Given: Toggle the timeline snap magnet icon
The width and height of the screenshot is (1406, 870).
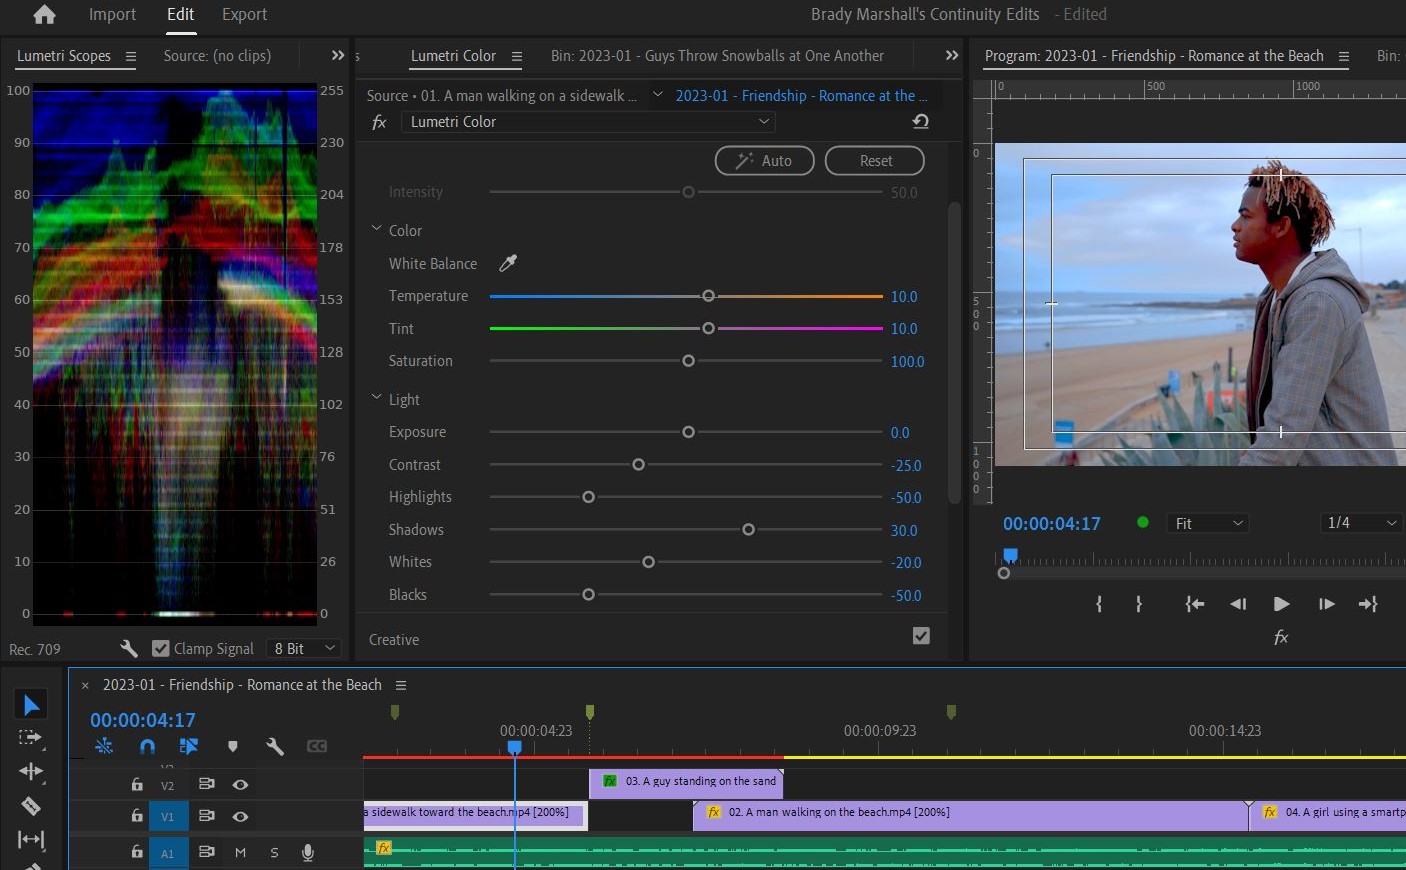Looking at the screenshot, I should click(147, 746).
